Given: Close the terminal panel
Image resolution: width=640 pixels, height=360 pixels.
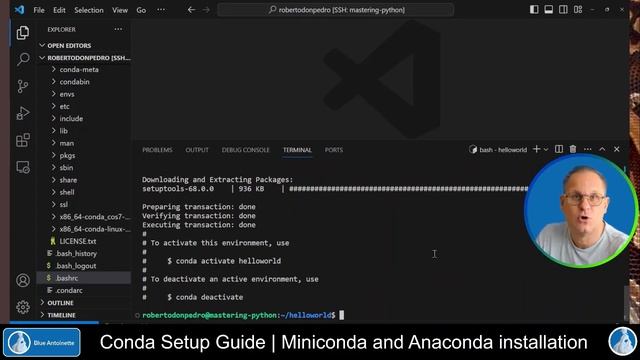Looking at the screenshot, I should [617, 149].
